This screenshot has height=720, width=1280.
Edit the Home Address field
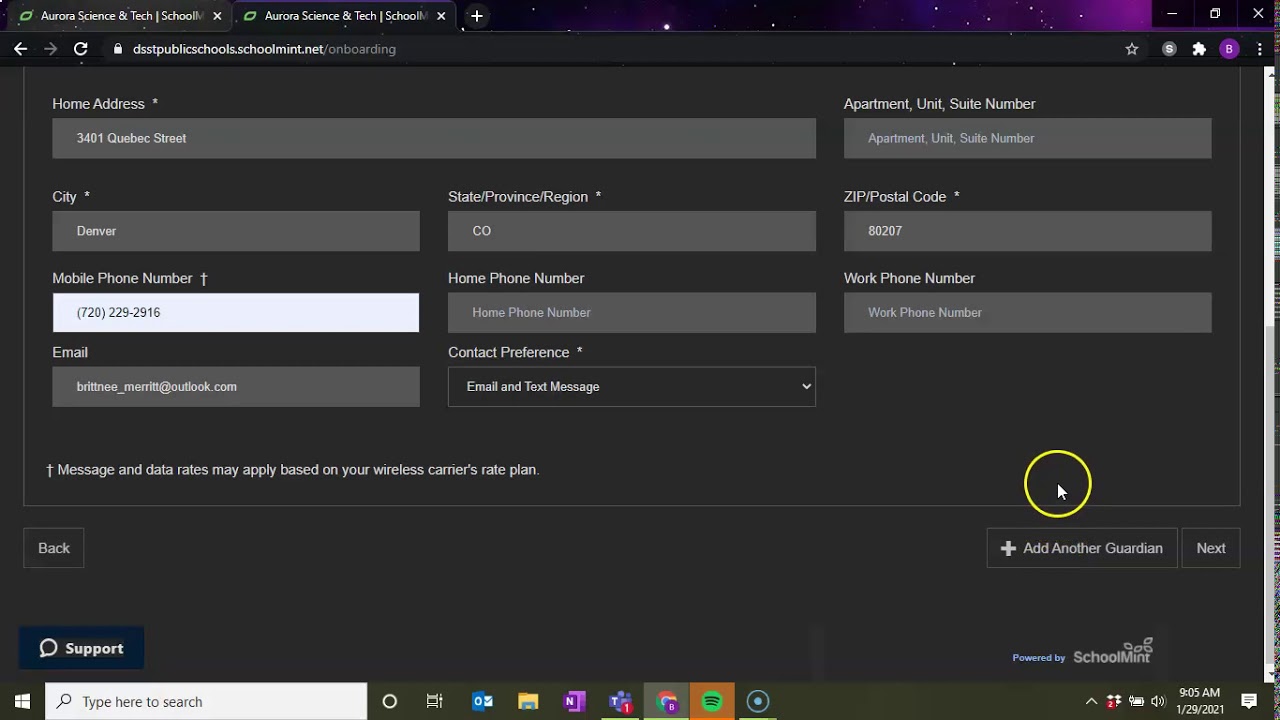(x=434, y=138)
